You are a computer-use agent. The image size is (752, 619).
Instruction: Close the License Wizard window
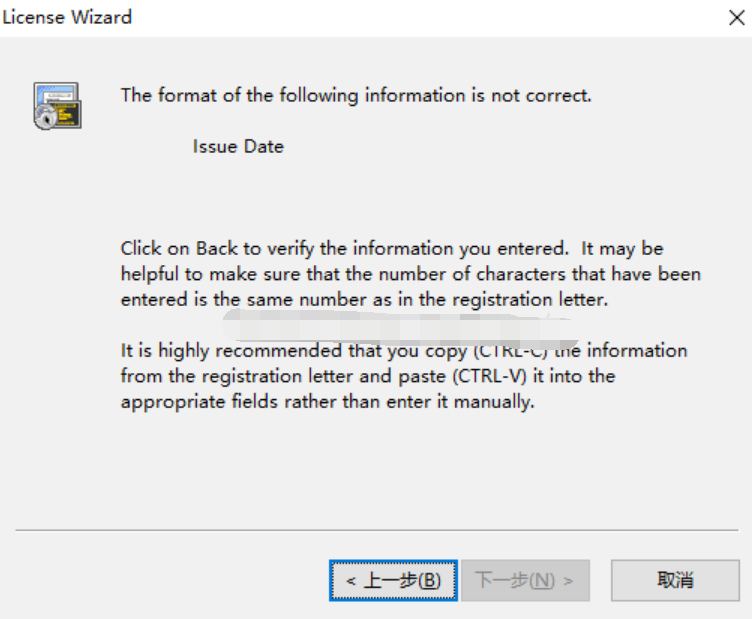[x=736, y=17]
